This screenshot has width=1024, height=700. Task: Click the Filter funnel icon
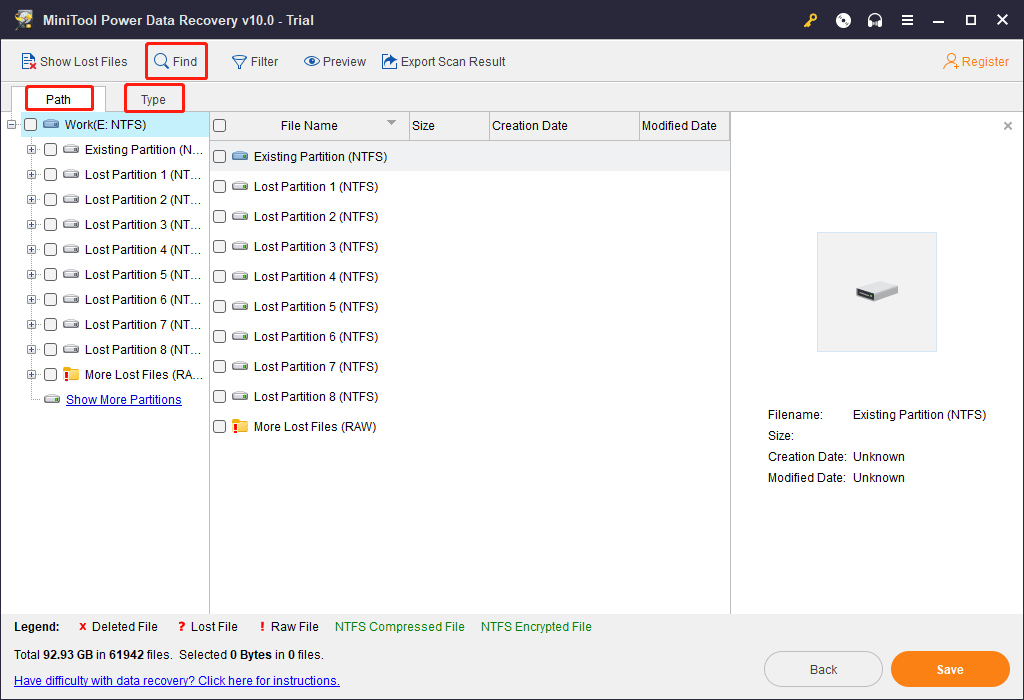click(x=239, y=61)
